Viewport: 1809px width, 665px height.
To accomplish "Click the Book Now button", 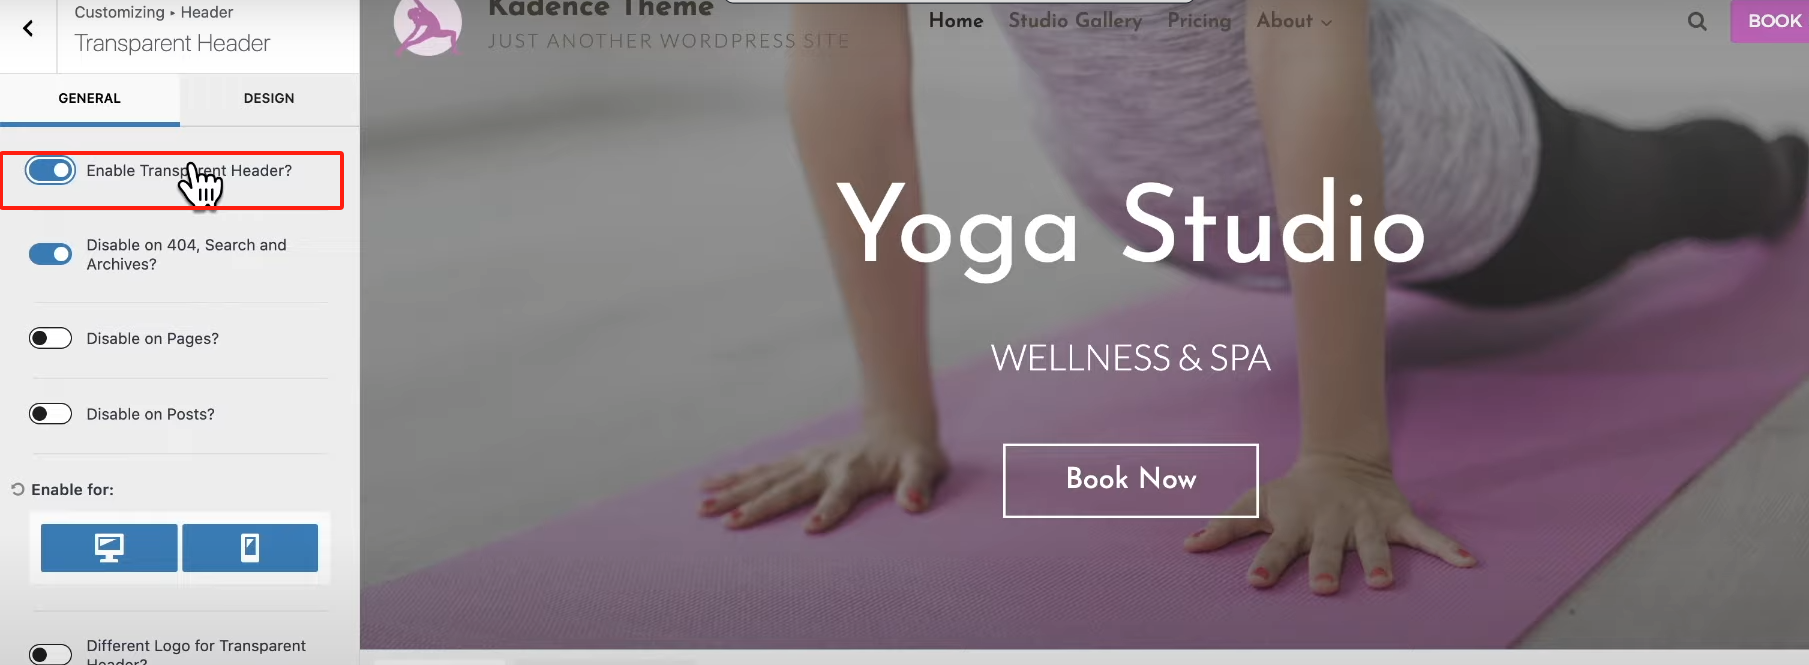I will point(1131,480).
